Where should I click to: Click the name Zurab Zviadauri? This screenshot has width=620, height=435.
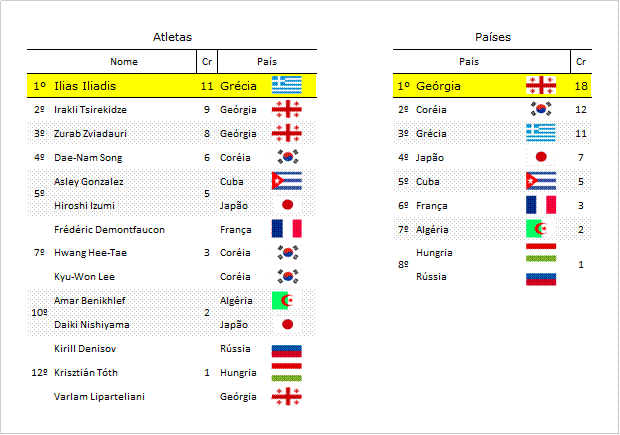tap(90, 134)
